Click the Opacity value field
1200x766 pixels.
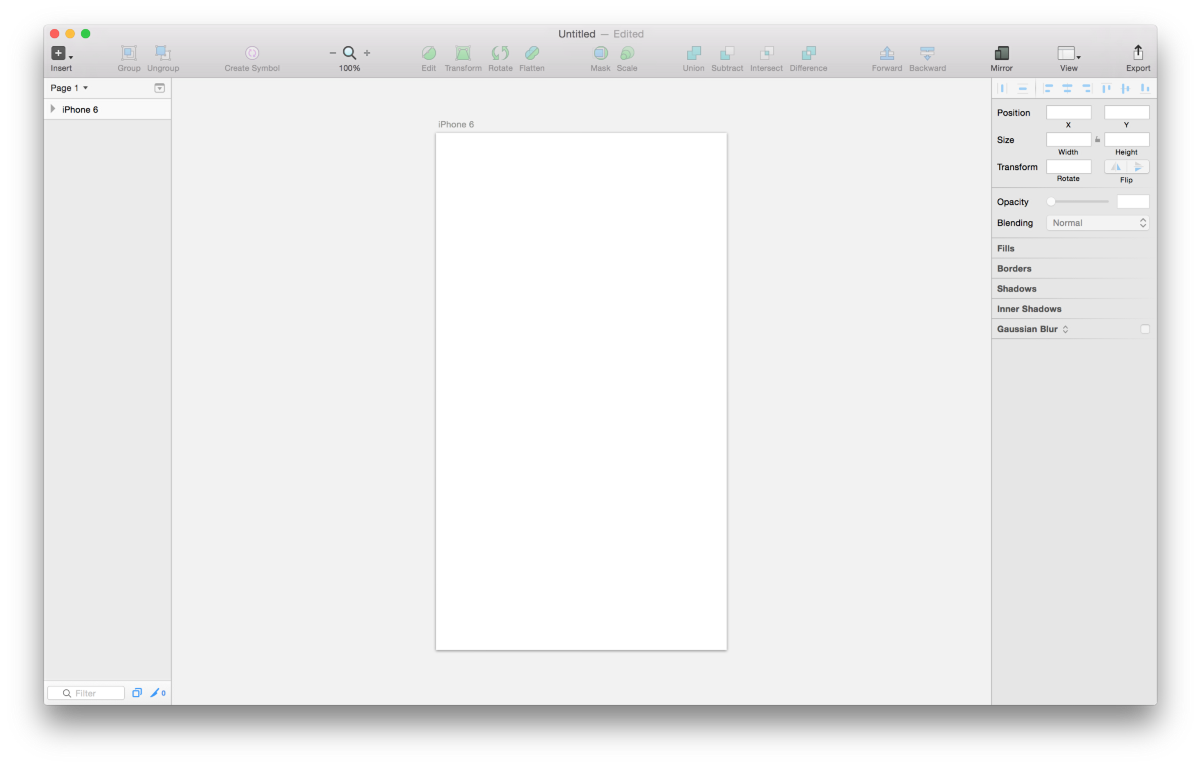[x=1133, y=202]
